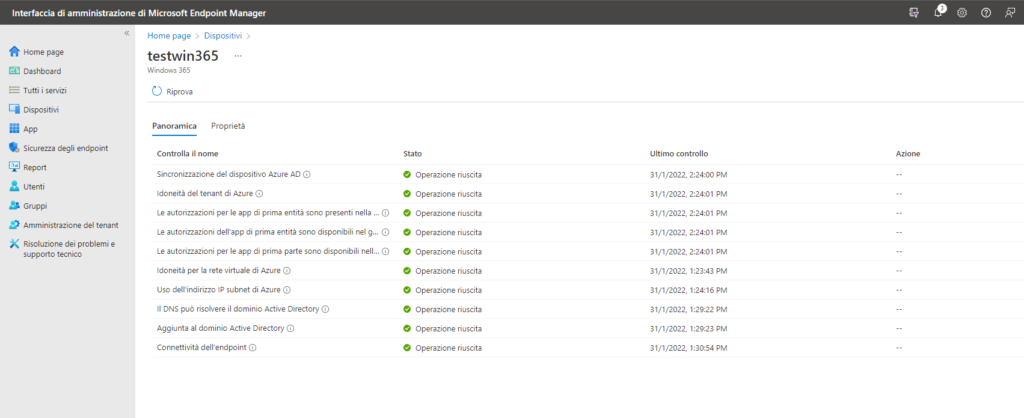This screenshot has width=1024, height=418.
Task: Select the Idoneità per la rete virtuale di Azure text
Action: click(x=219, y=270)
